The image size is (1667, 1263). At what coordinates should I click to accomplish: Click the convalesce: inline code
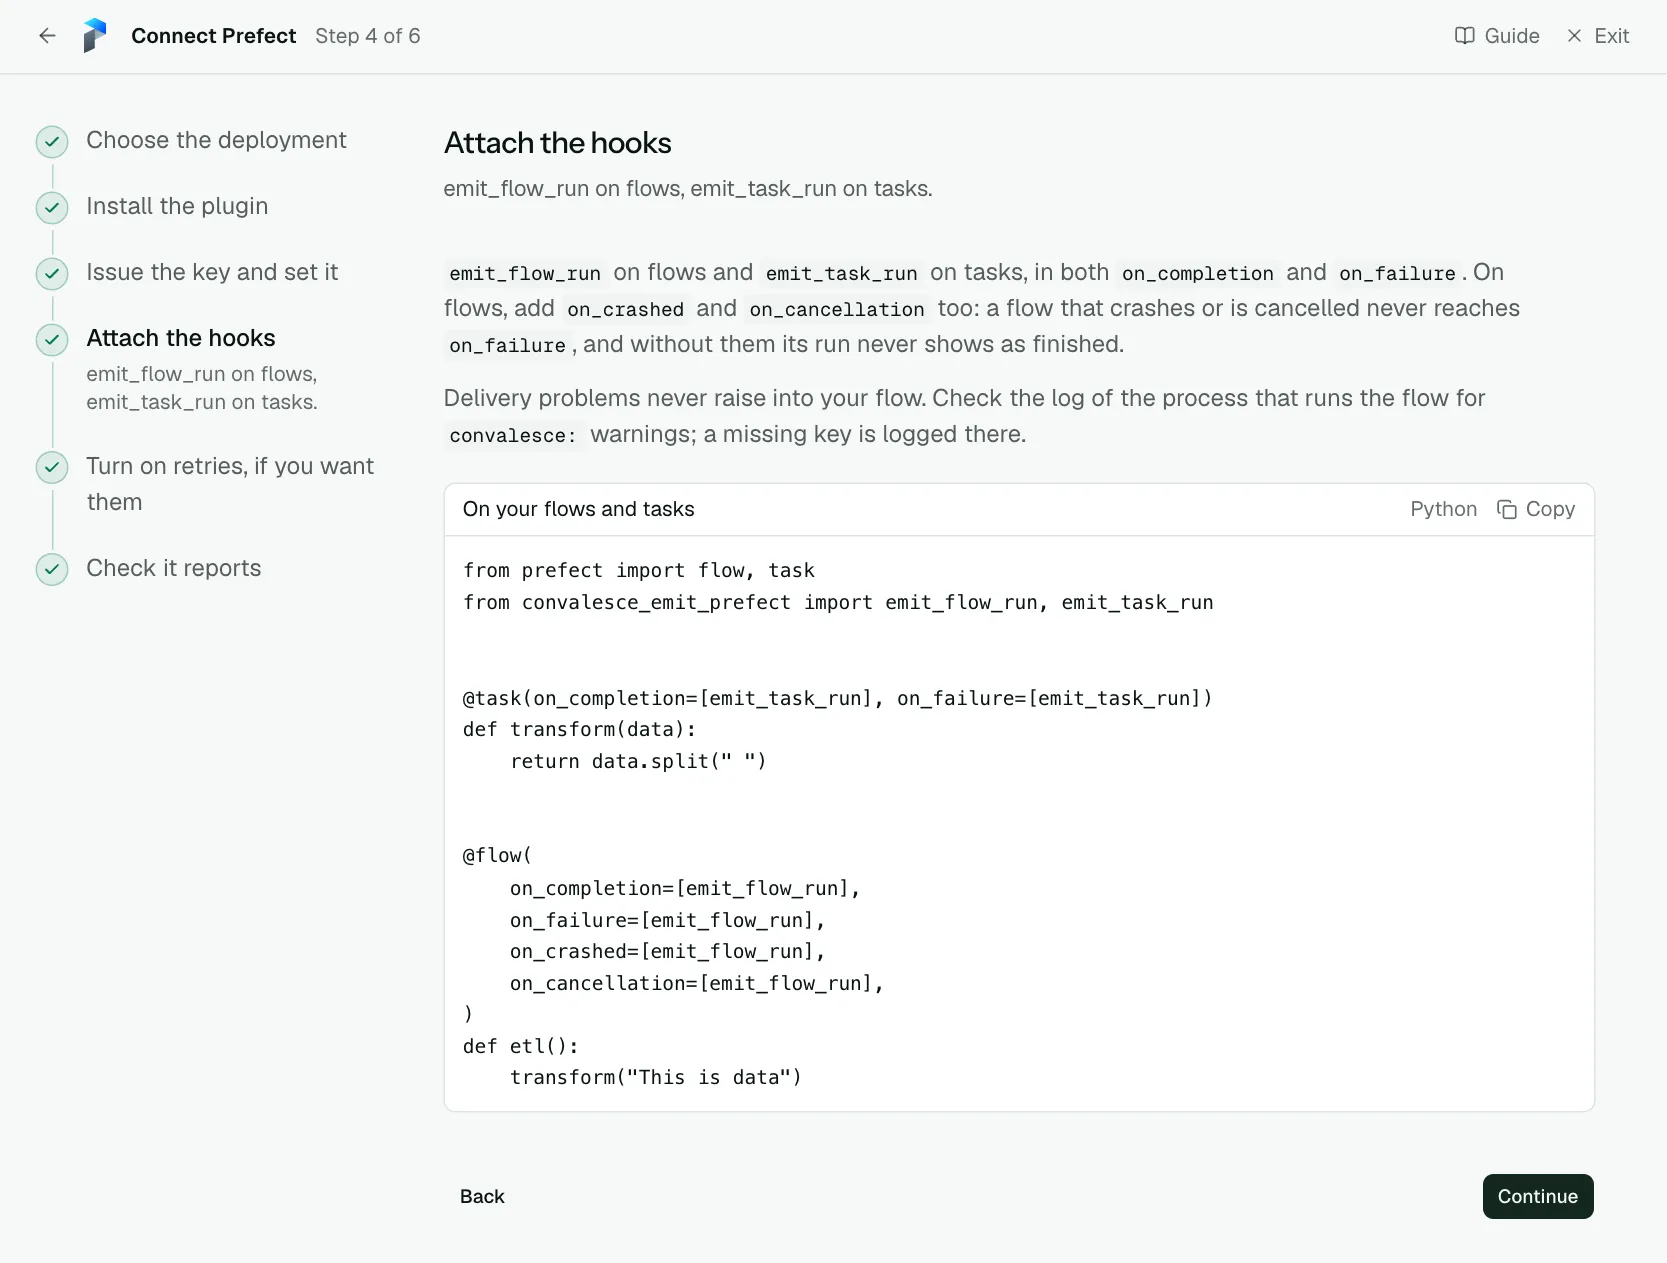click(x=513, y=435)
